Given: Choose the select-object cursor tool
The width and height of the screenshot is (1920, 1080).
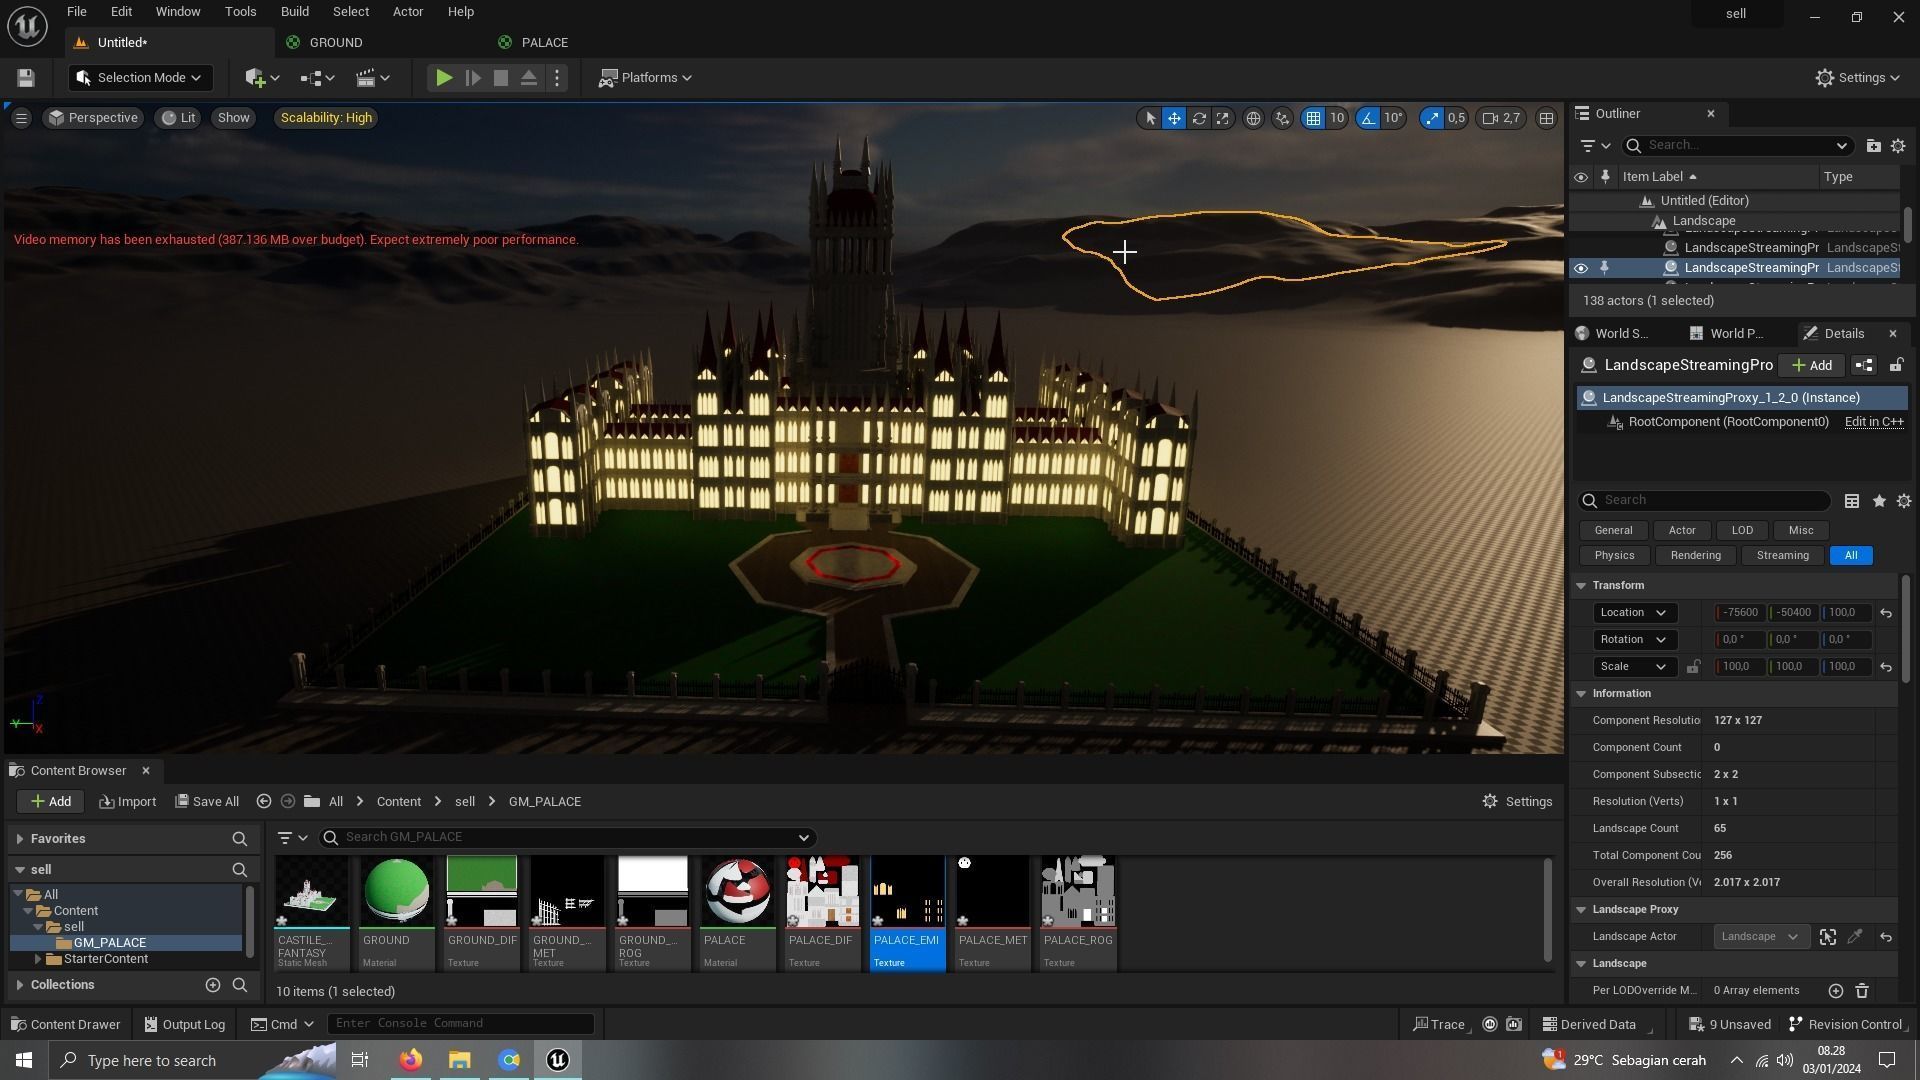Looking at the screenshot, I should tap(1150, 118).
